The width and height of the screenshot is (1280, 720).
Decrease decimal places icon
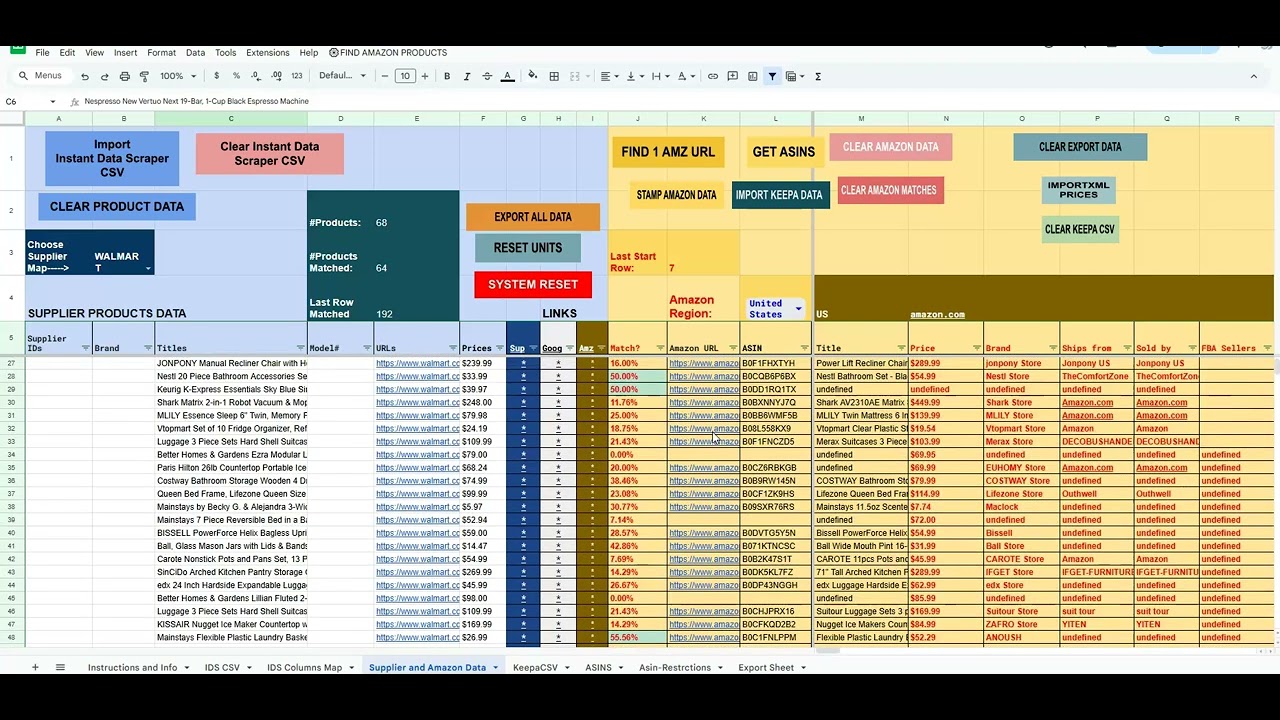click(x=256, y=76)
